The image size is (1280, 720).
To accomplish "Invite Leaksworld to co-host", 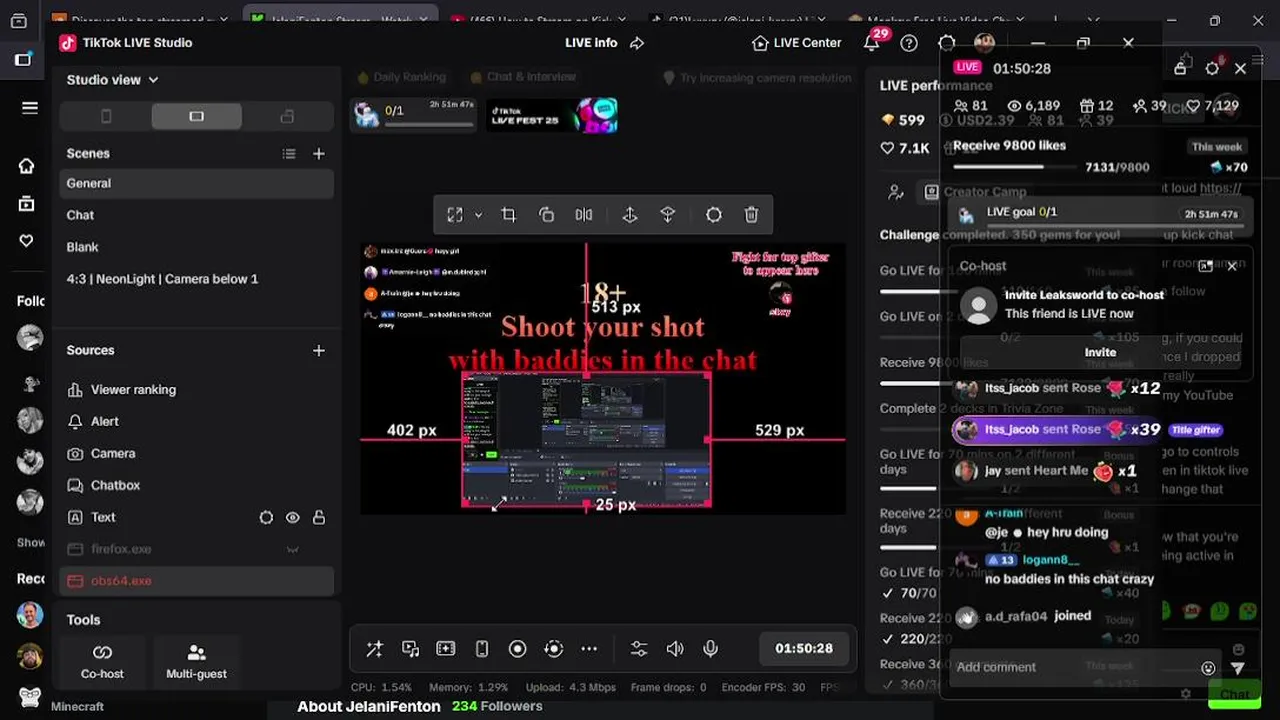I will coord(1100,352).
